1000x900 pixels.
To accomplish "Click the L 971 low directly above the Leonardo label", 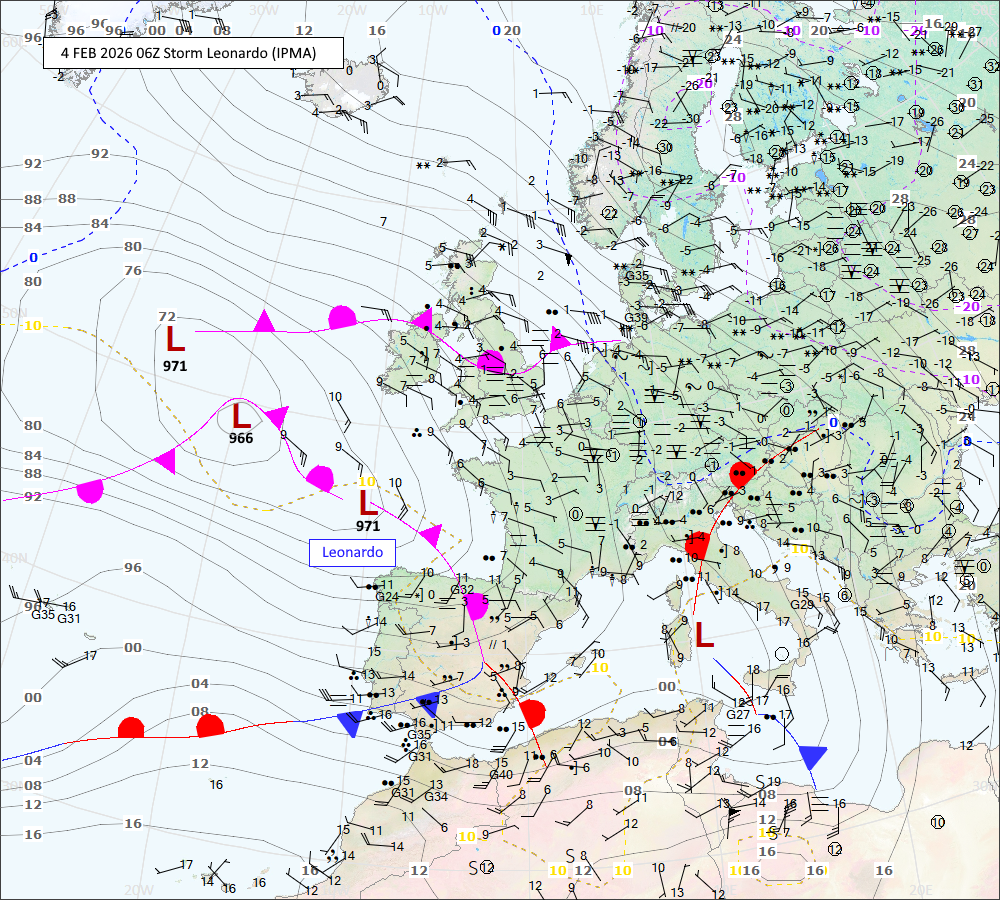I will pyautogui.click(x=368, y=504).
